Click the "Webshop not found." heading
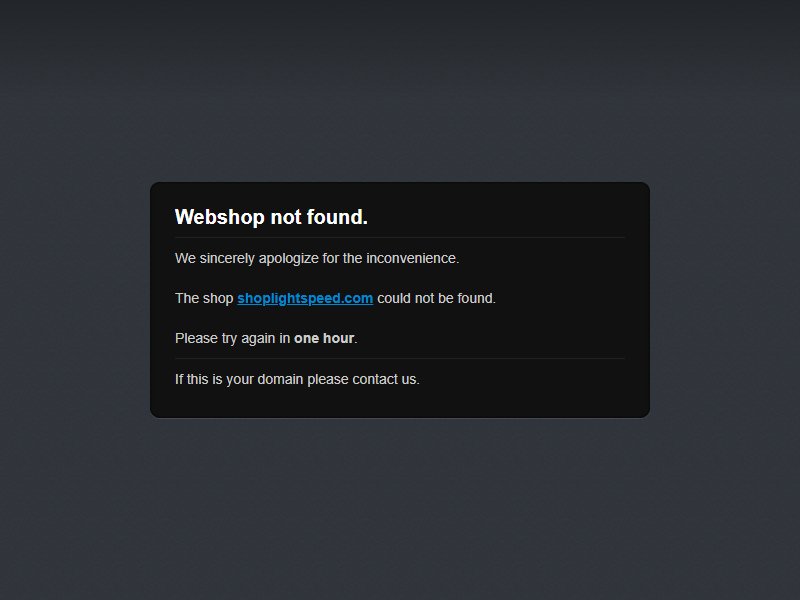 coord(271,217)
